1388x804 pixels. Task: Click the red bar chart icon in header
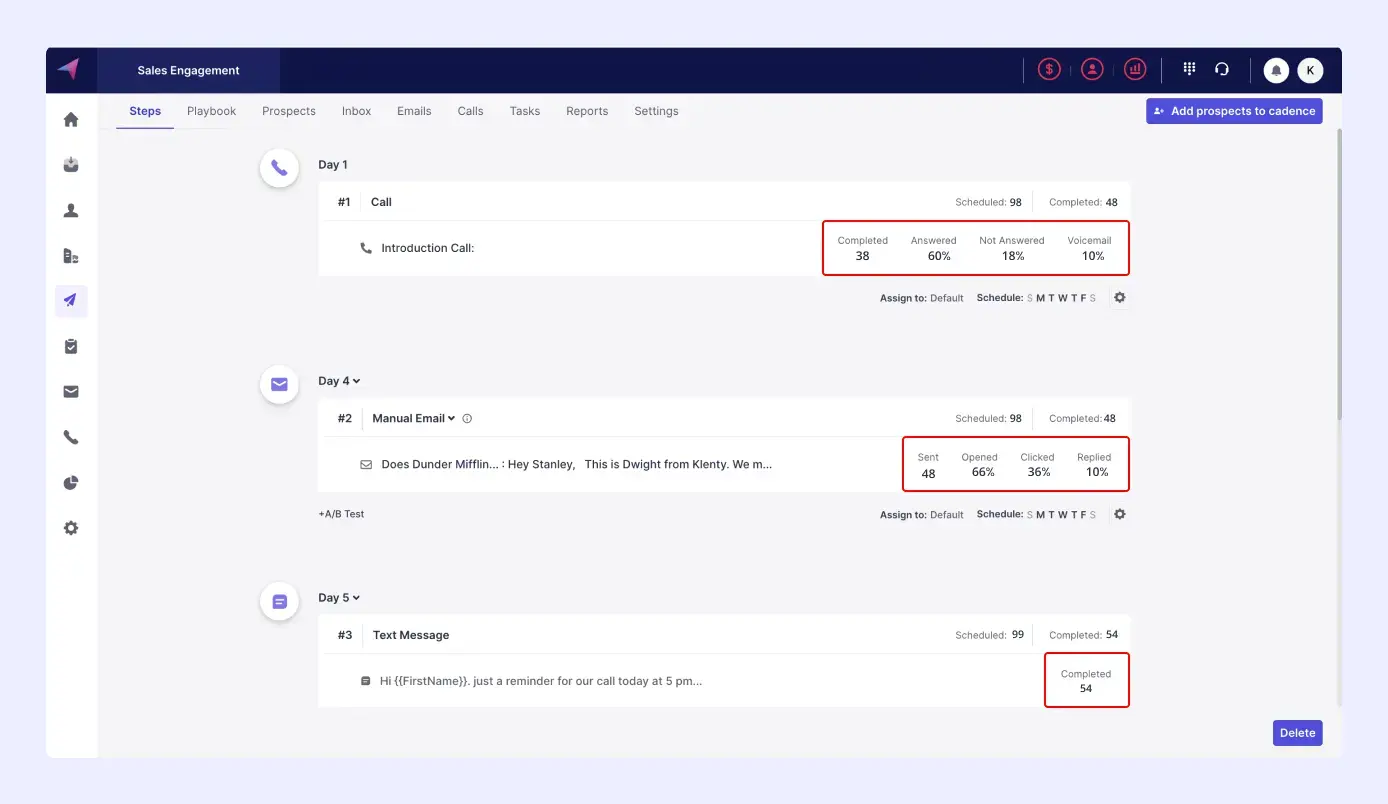point(1135,69)
